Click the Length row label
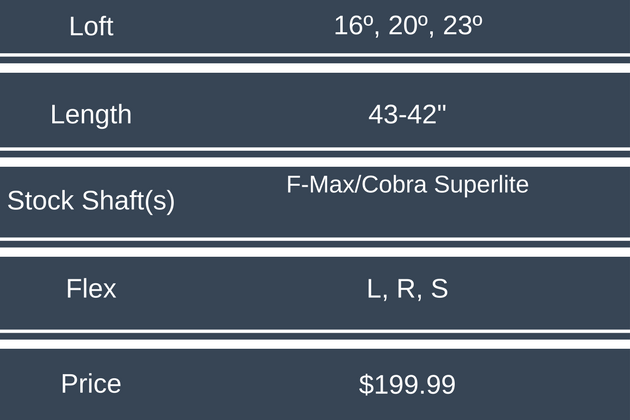The image size is (630, 420). (91, 114)
